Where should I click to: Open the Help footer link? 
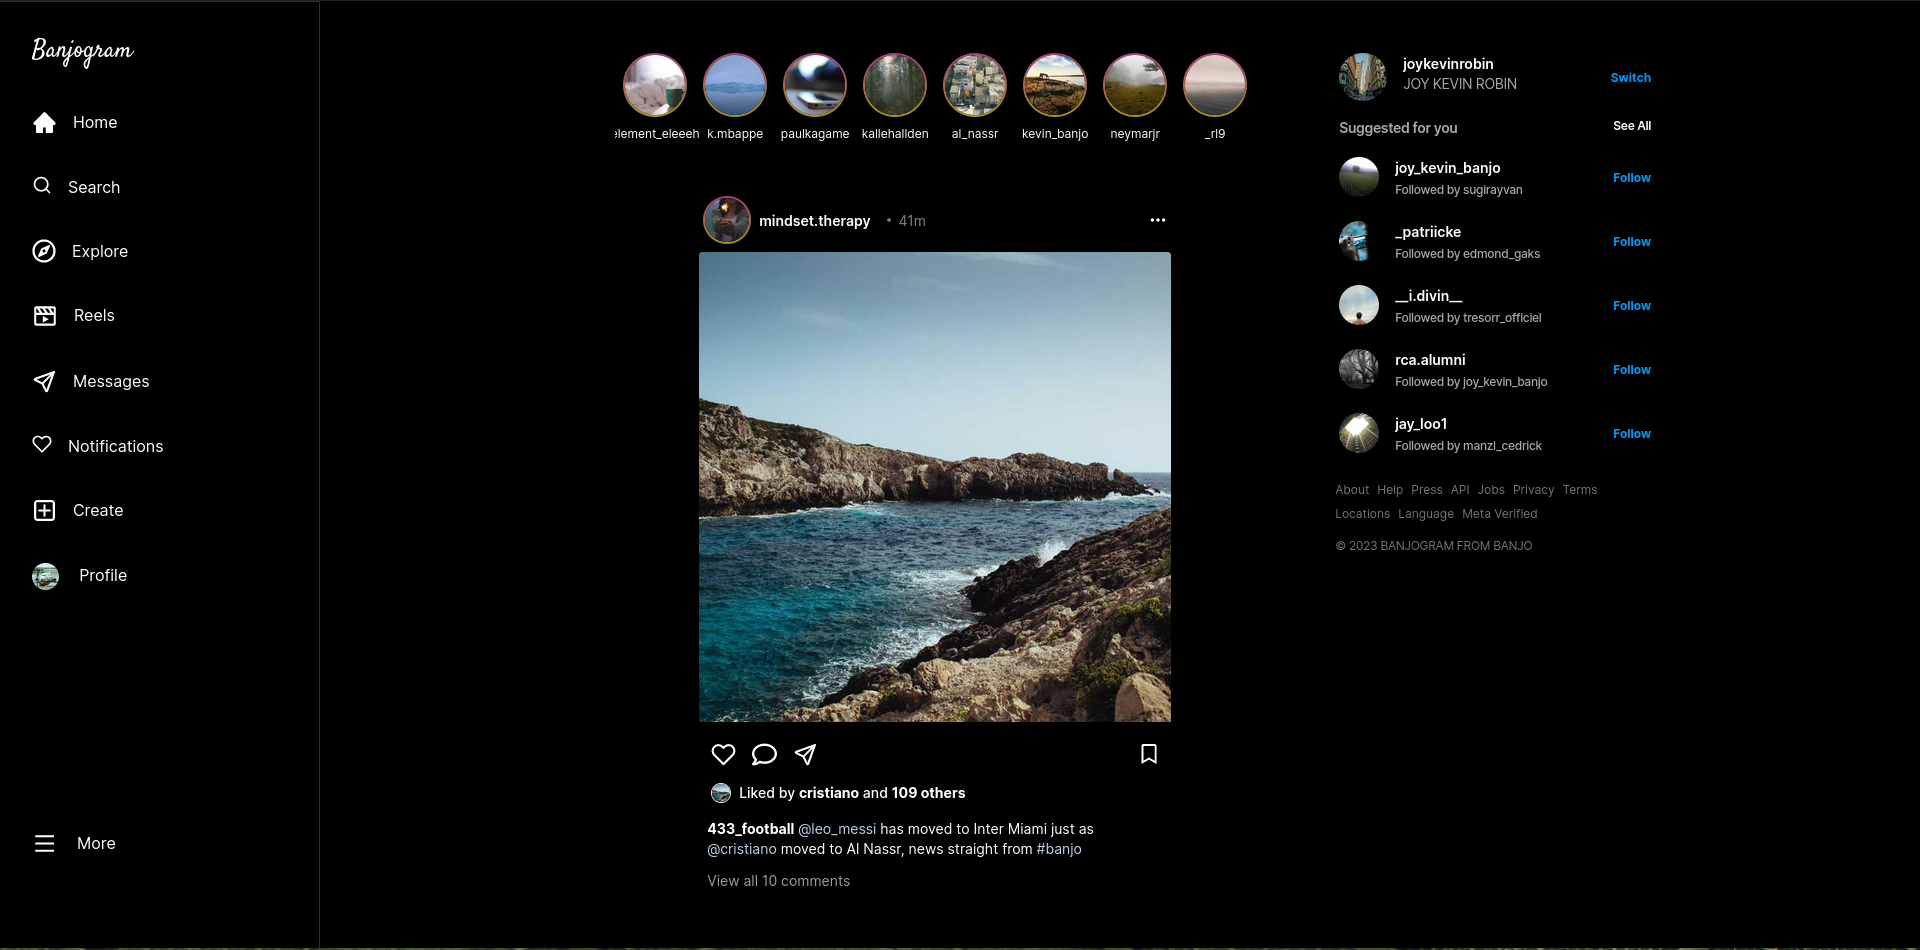point(1390,490)
